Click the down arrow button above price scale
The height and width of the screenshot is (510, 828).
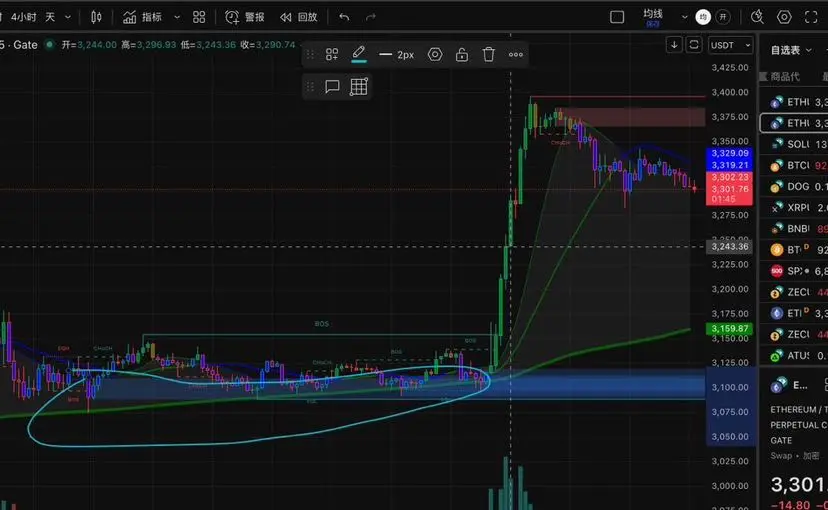pos(674,45)
